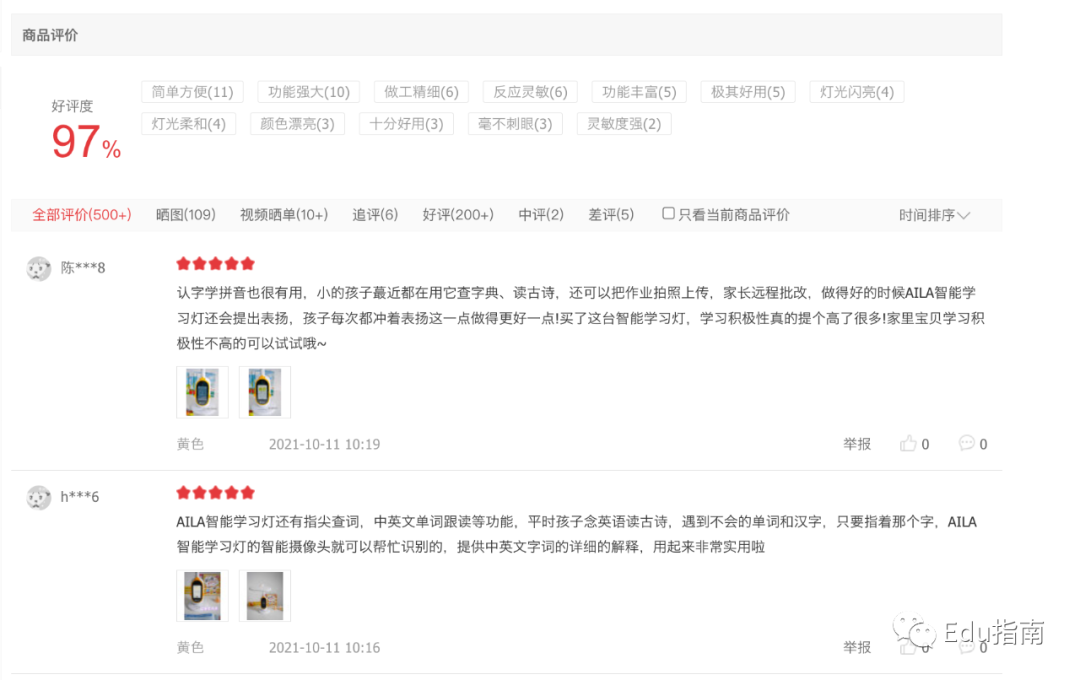Open 视频晒单(10+) tab
The height and width of the screenshot is (680, 1080).
pos(284,215)
